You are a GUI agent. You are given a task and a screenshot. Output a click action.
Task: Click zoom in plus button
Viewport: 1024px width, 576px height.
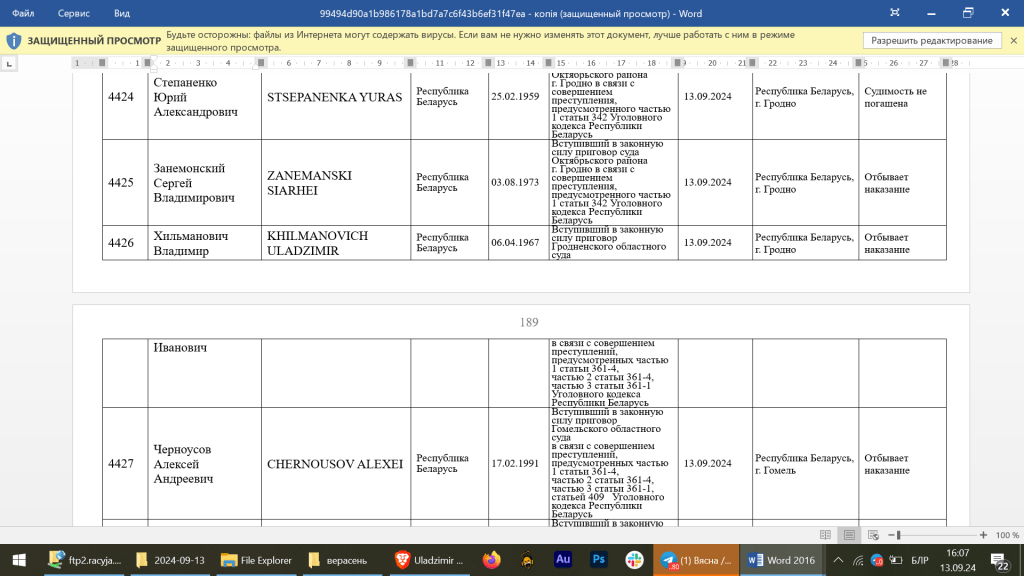pos(984,535)
